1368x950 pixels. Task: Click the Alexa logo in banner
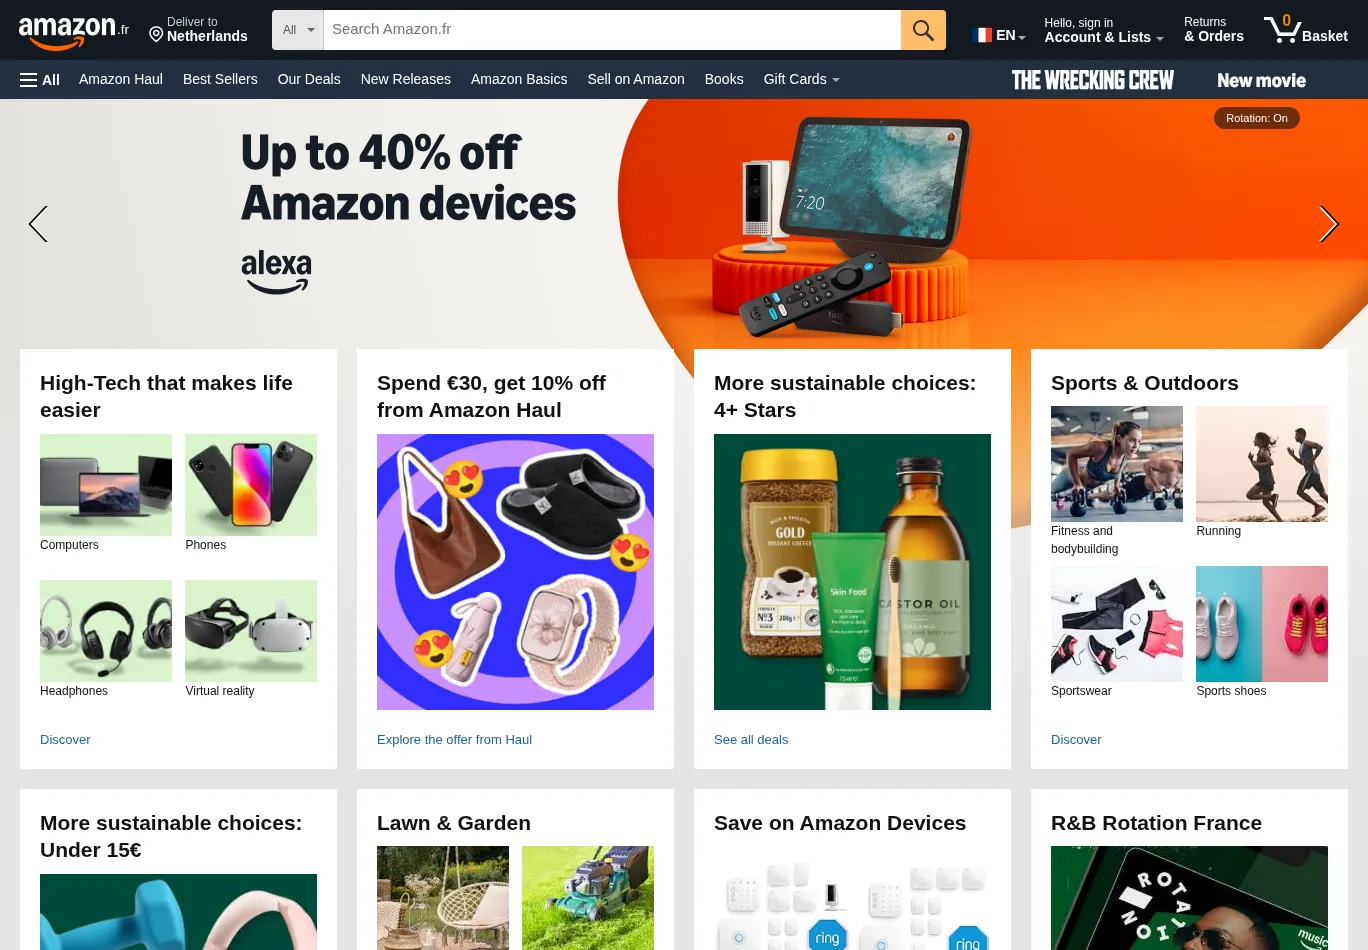[276, 272]
